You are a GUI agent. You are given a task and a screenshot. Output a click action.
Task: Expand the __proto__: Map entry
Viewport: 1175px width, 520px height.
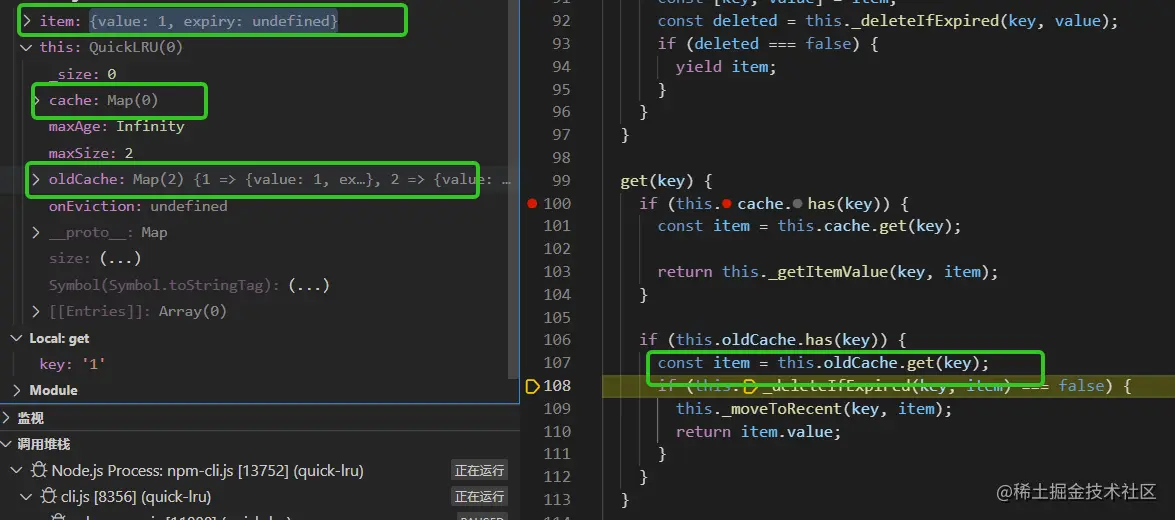click(x=36, y=232)
